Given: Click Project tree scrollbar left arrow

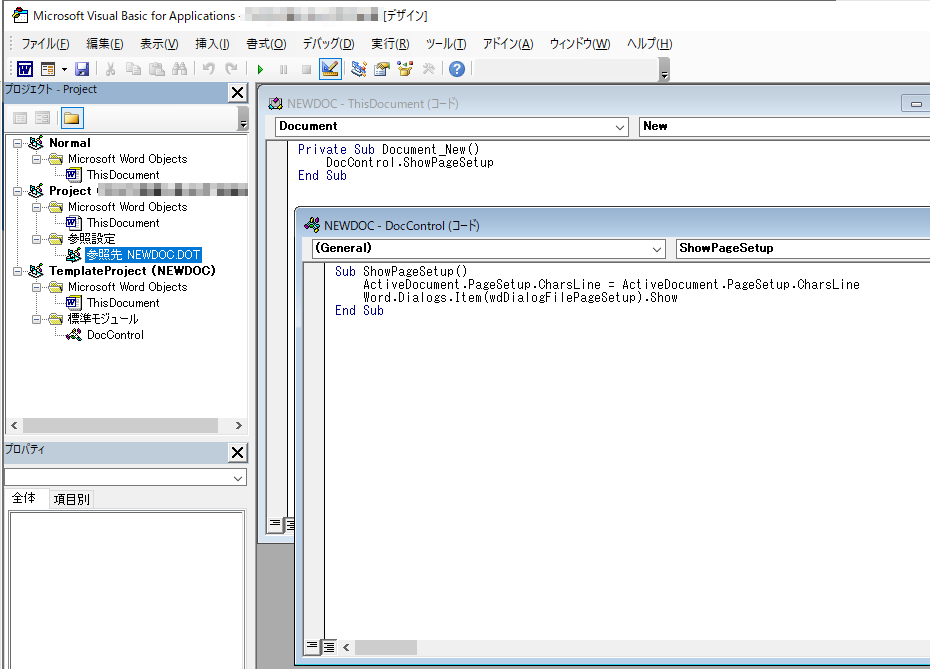Looking at the screenshot, I should pos(14,425).
